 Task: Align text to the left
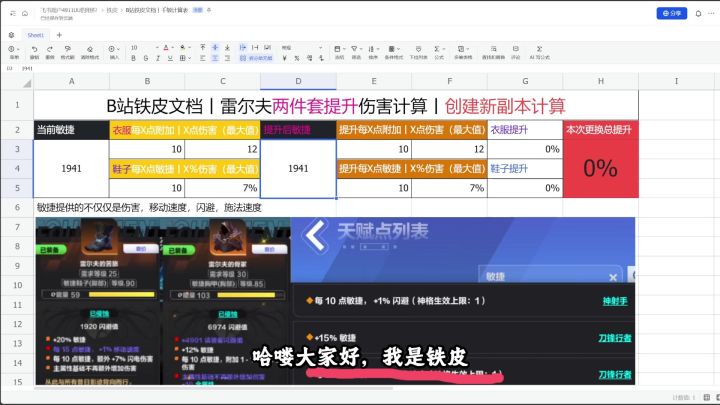coord(202,58)
